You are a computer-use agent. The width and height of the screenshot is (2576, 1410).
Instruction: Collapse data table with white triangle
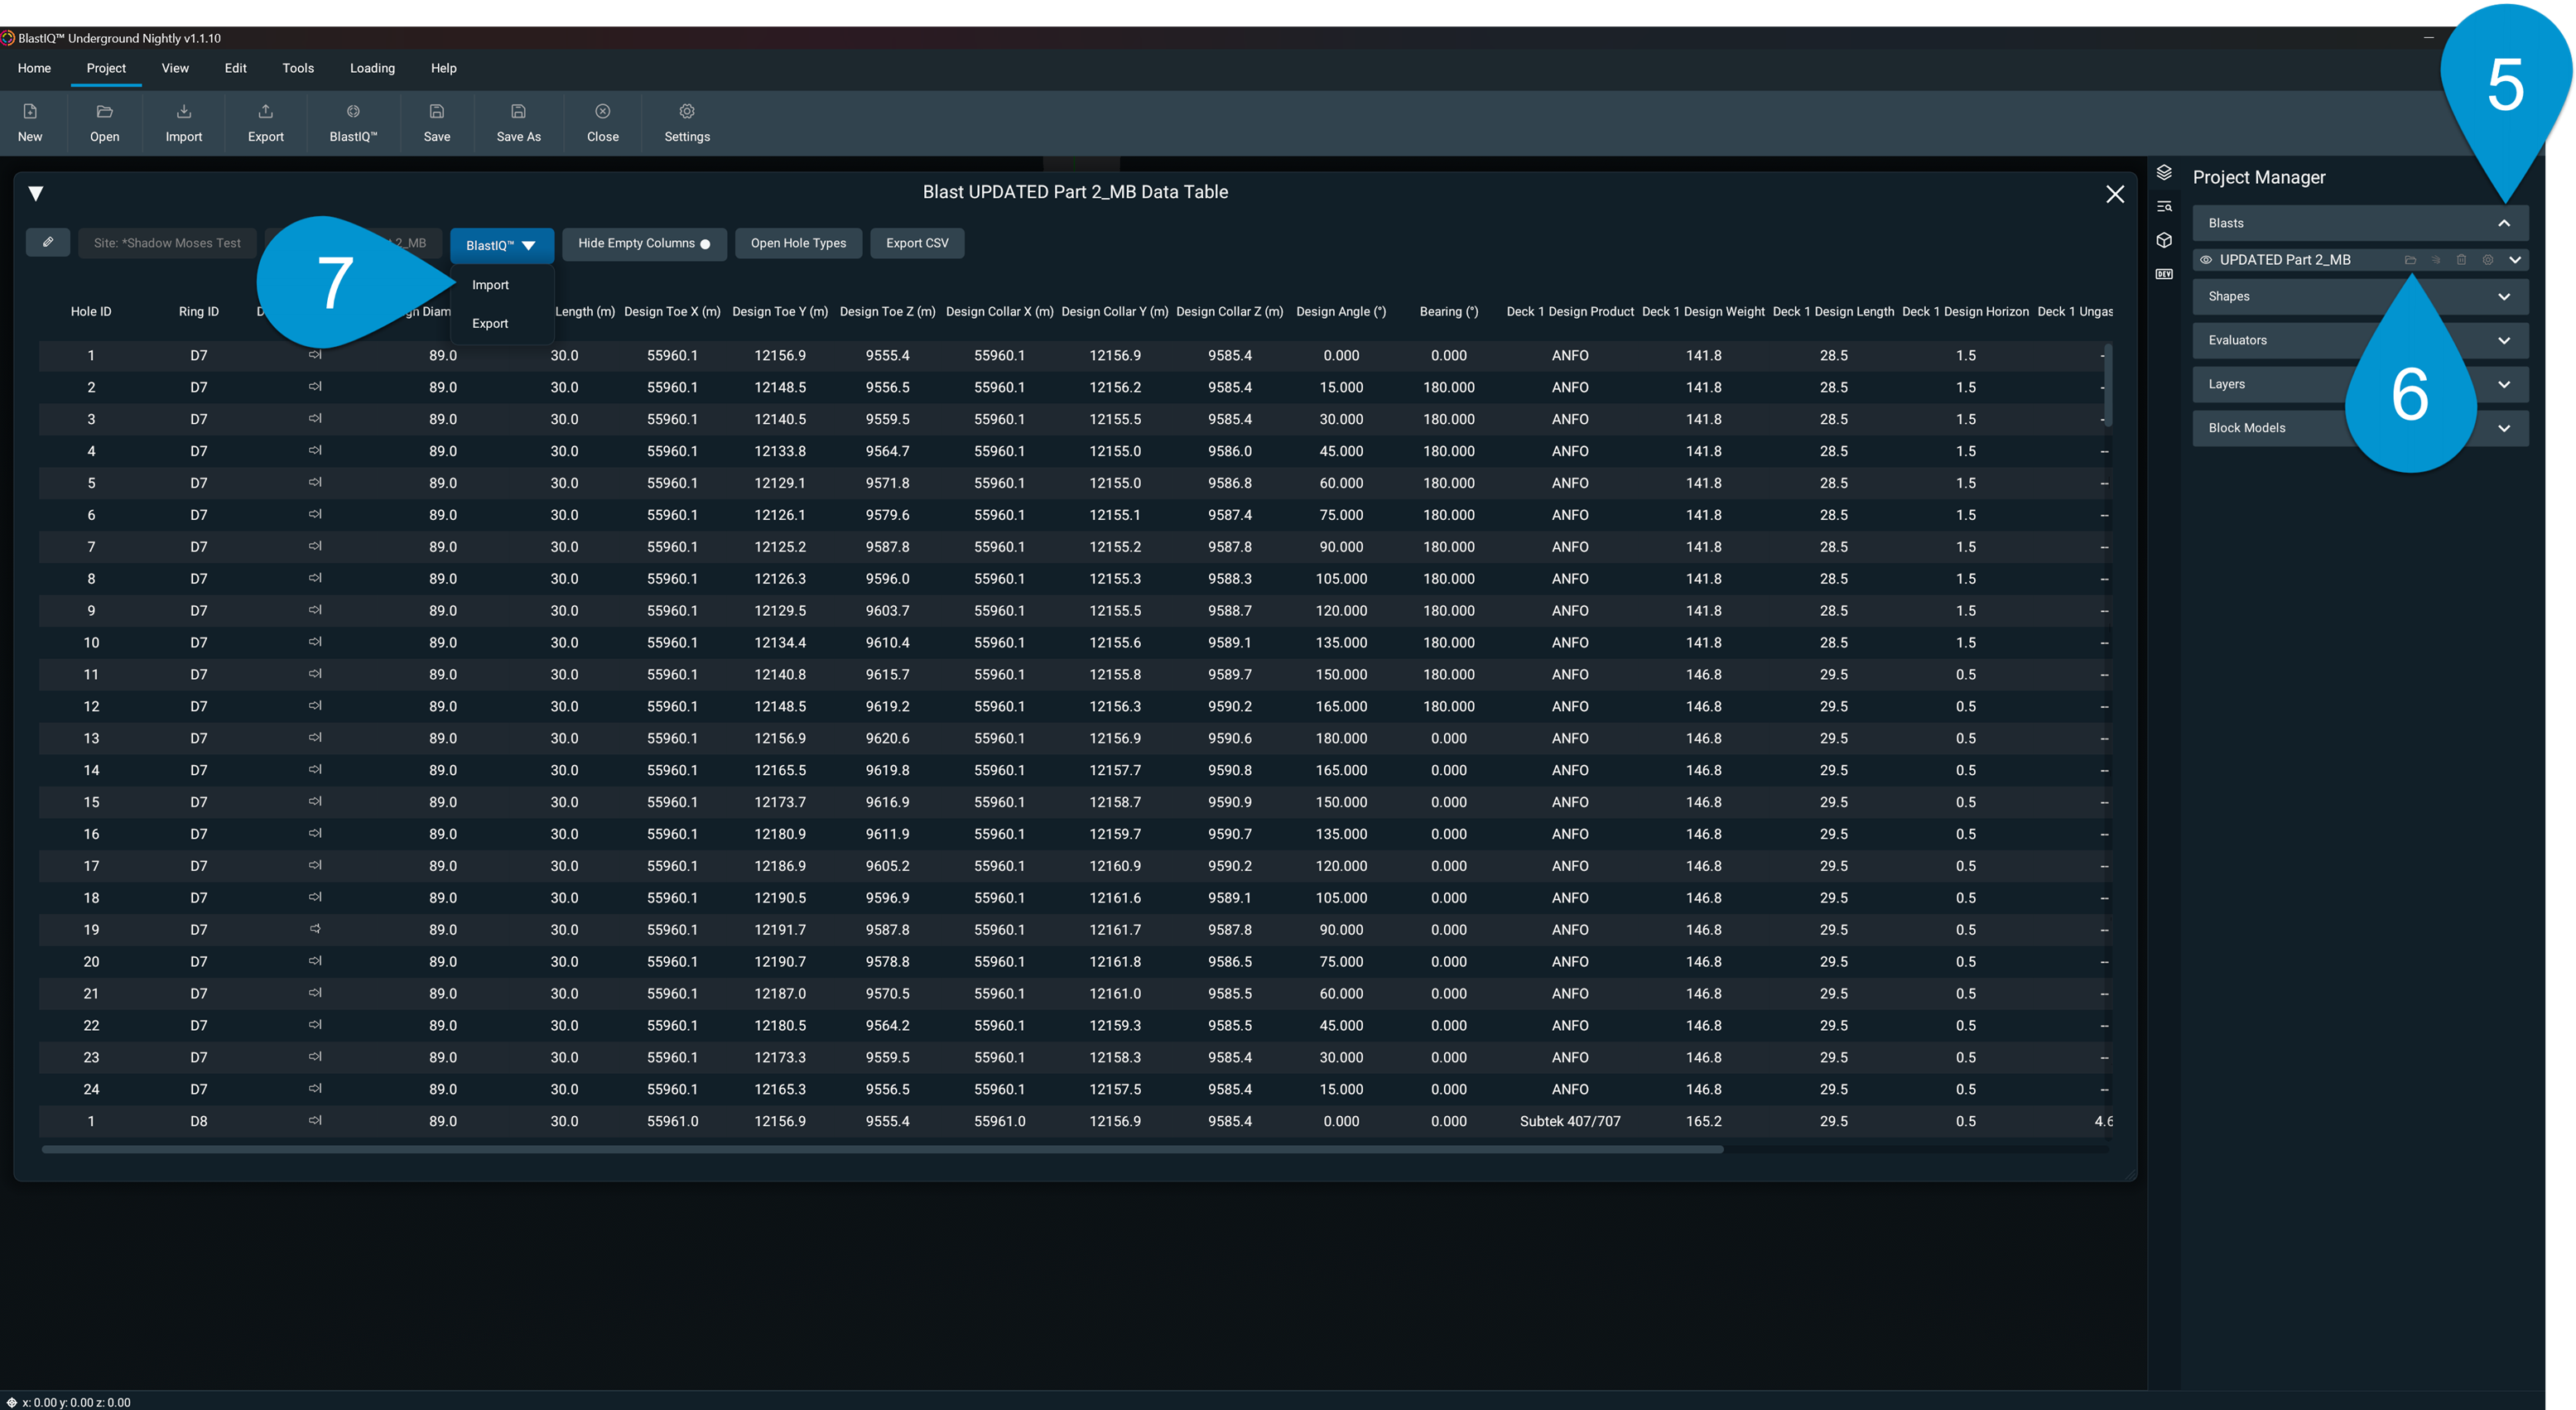pos(35,194)
